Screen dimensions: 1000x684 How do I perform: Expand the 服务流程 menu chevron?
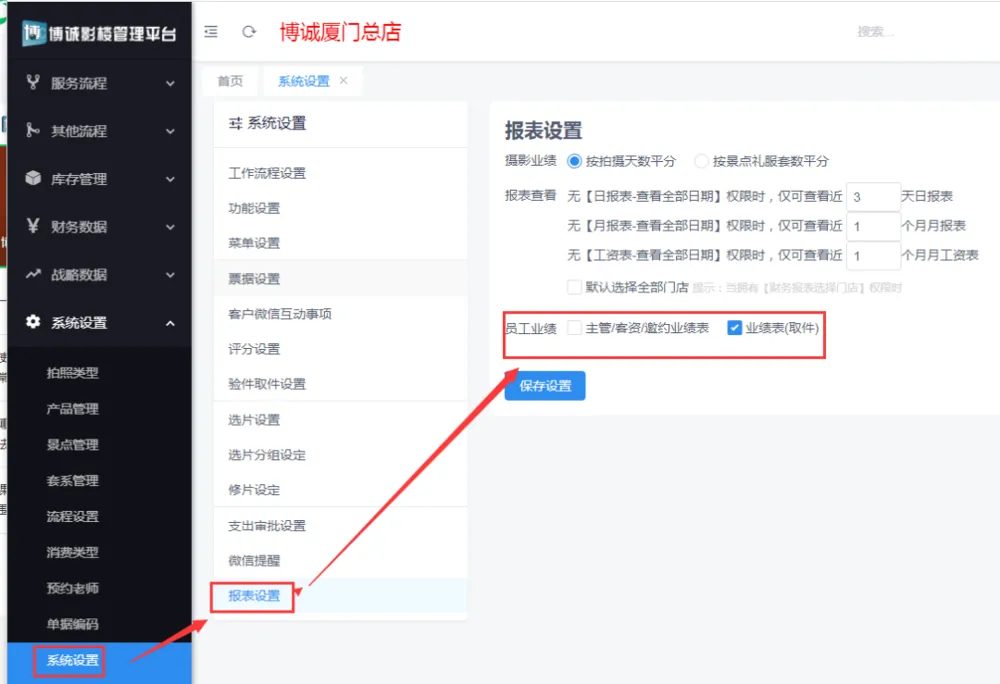tap(170, 84)
